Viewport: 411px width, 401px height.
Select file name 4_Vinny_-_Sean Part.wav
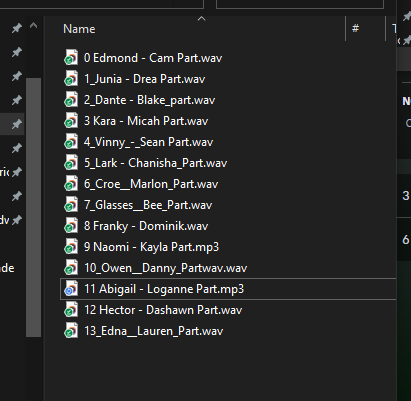pyautogui.click(x=148, y=142)
